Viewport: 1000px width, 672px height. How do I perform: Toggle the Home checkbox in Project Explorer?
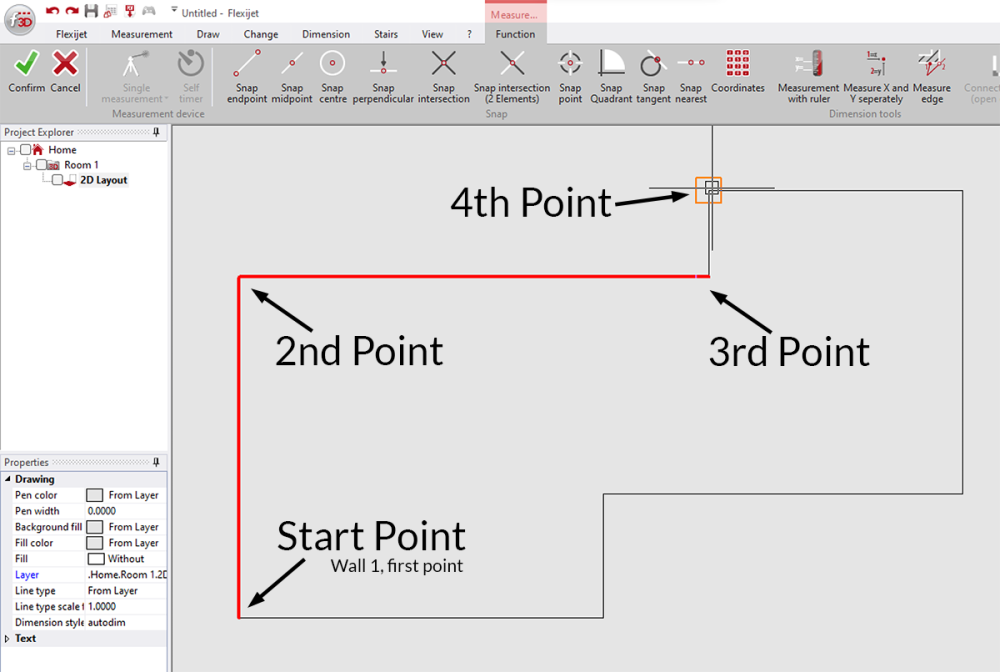pyautogui.click(x=25, y=149)
